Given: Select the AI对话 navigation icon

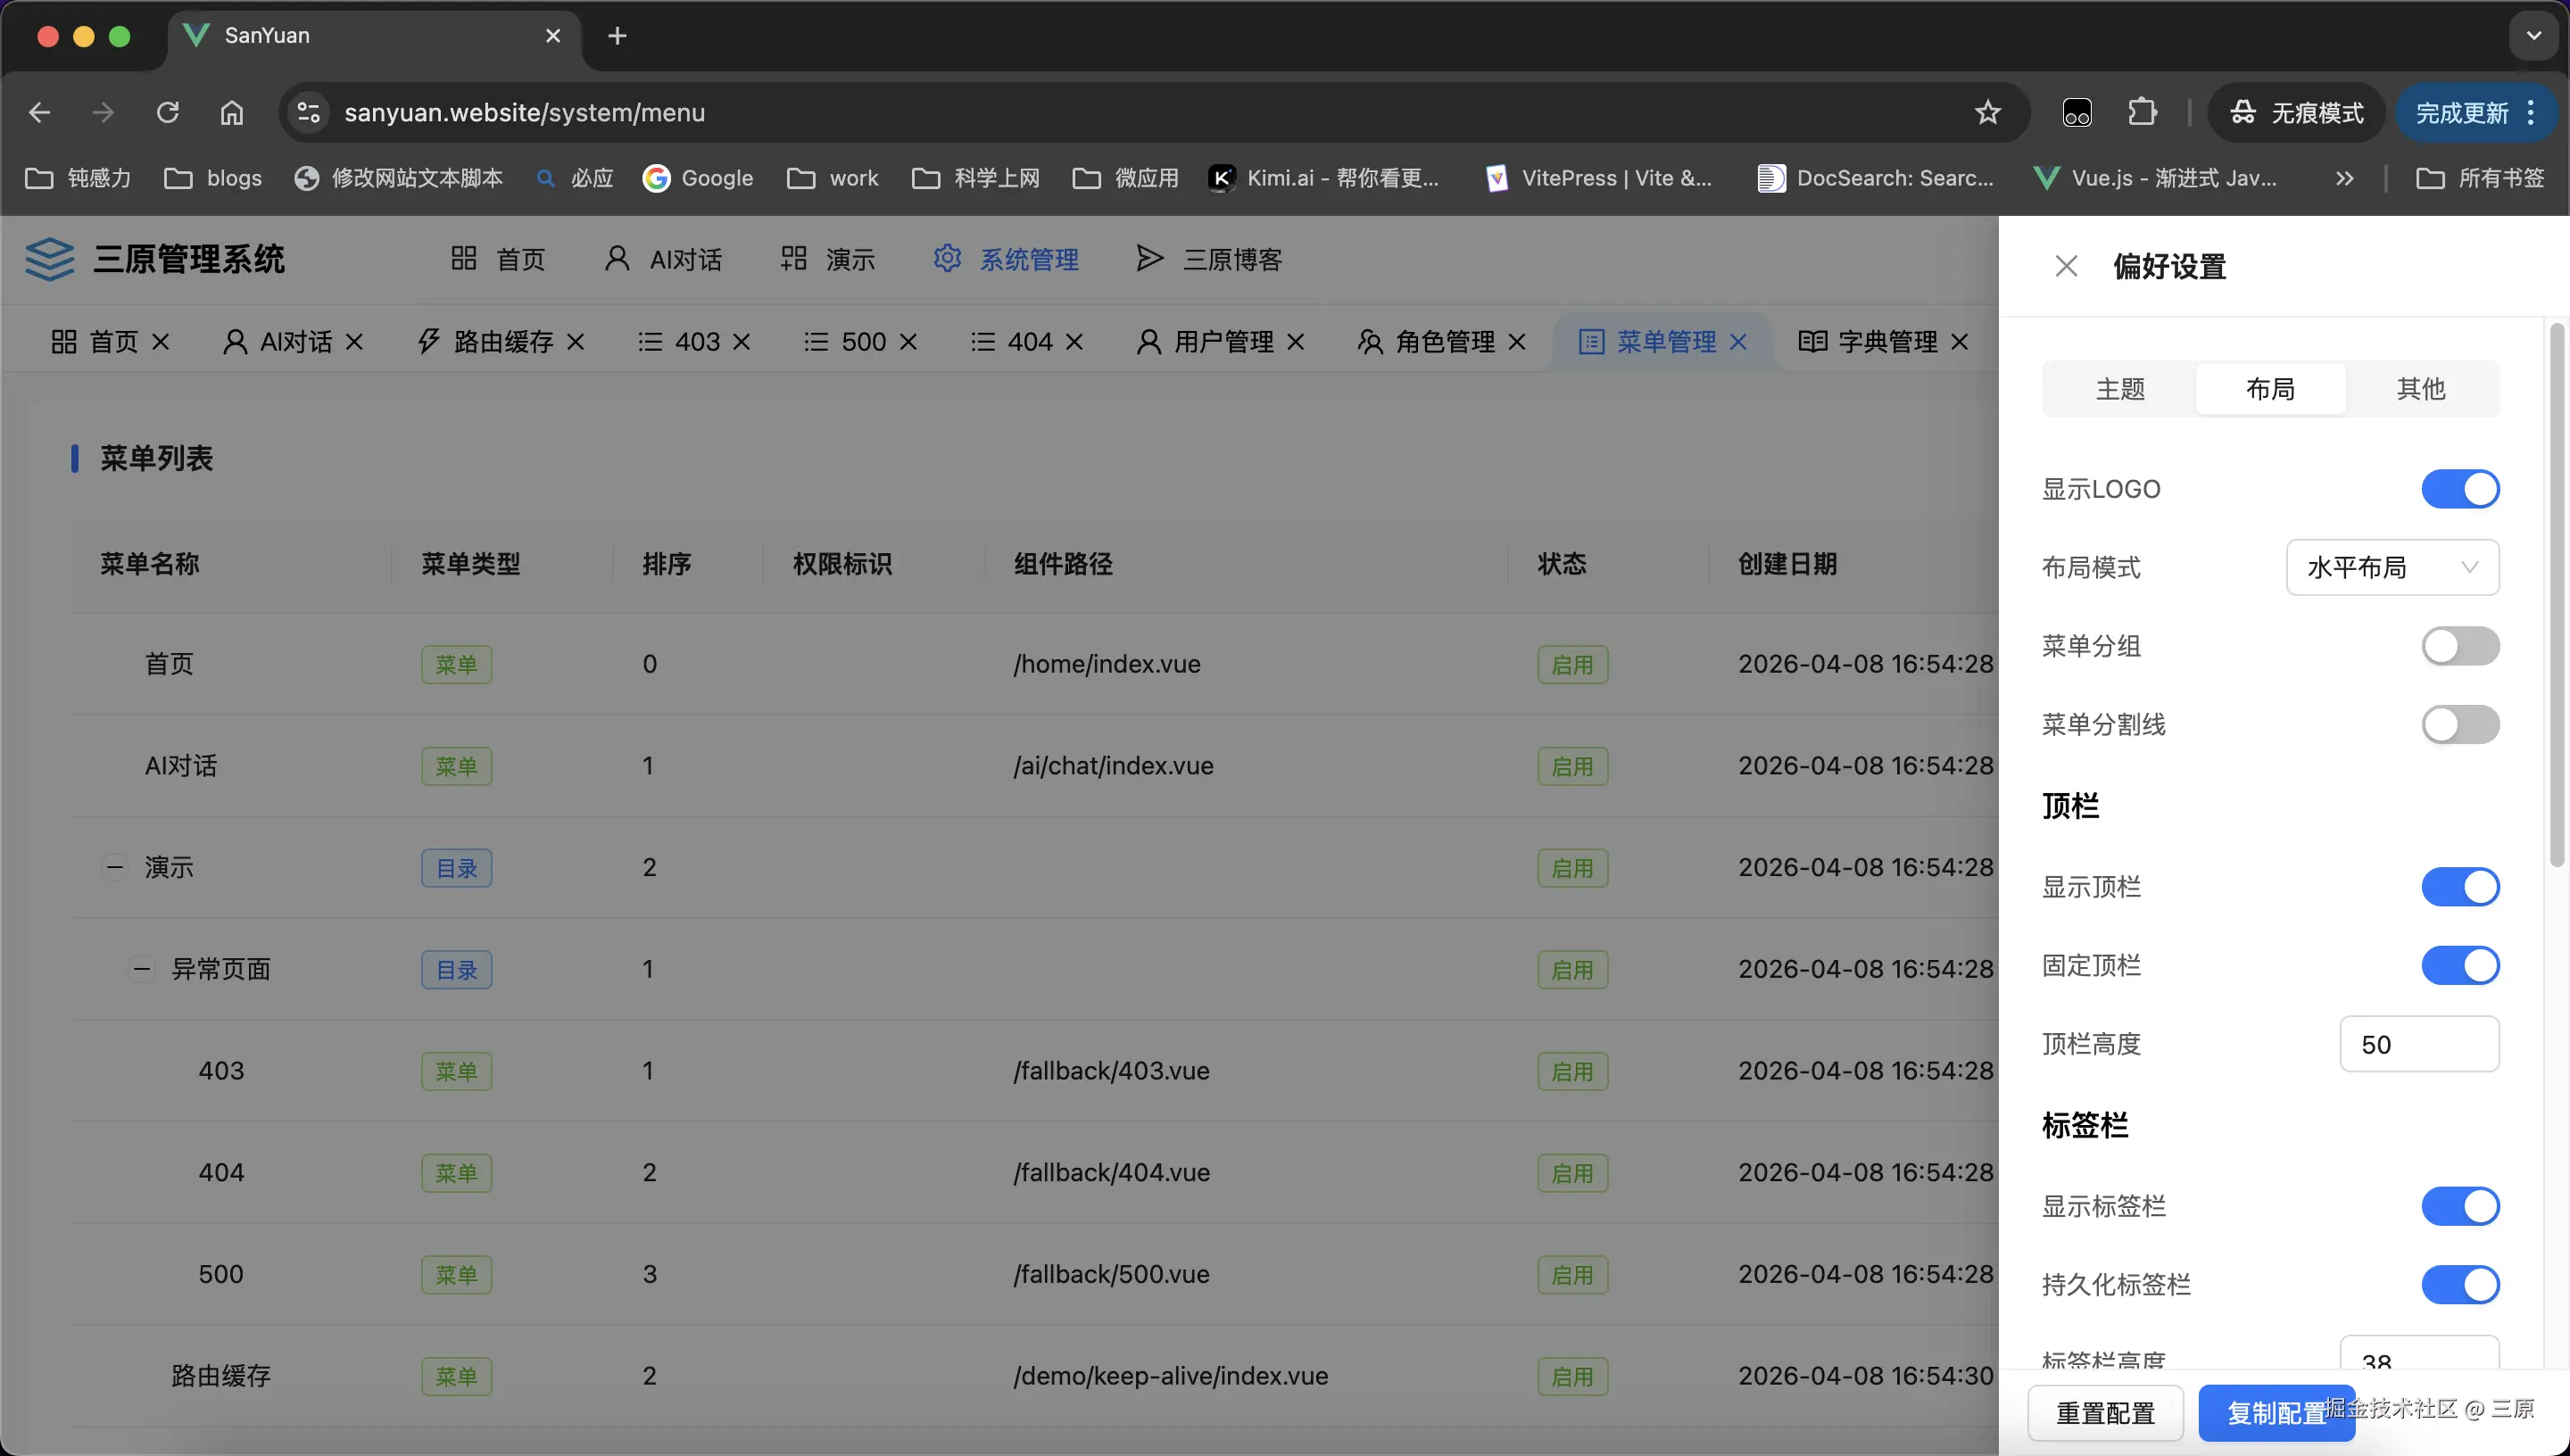Looking at the screenshot, I should coord(616,259).
